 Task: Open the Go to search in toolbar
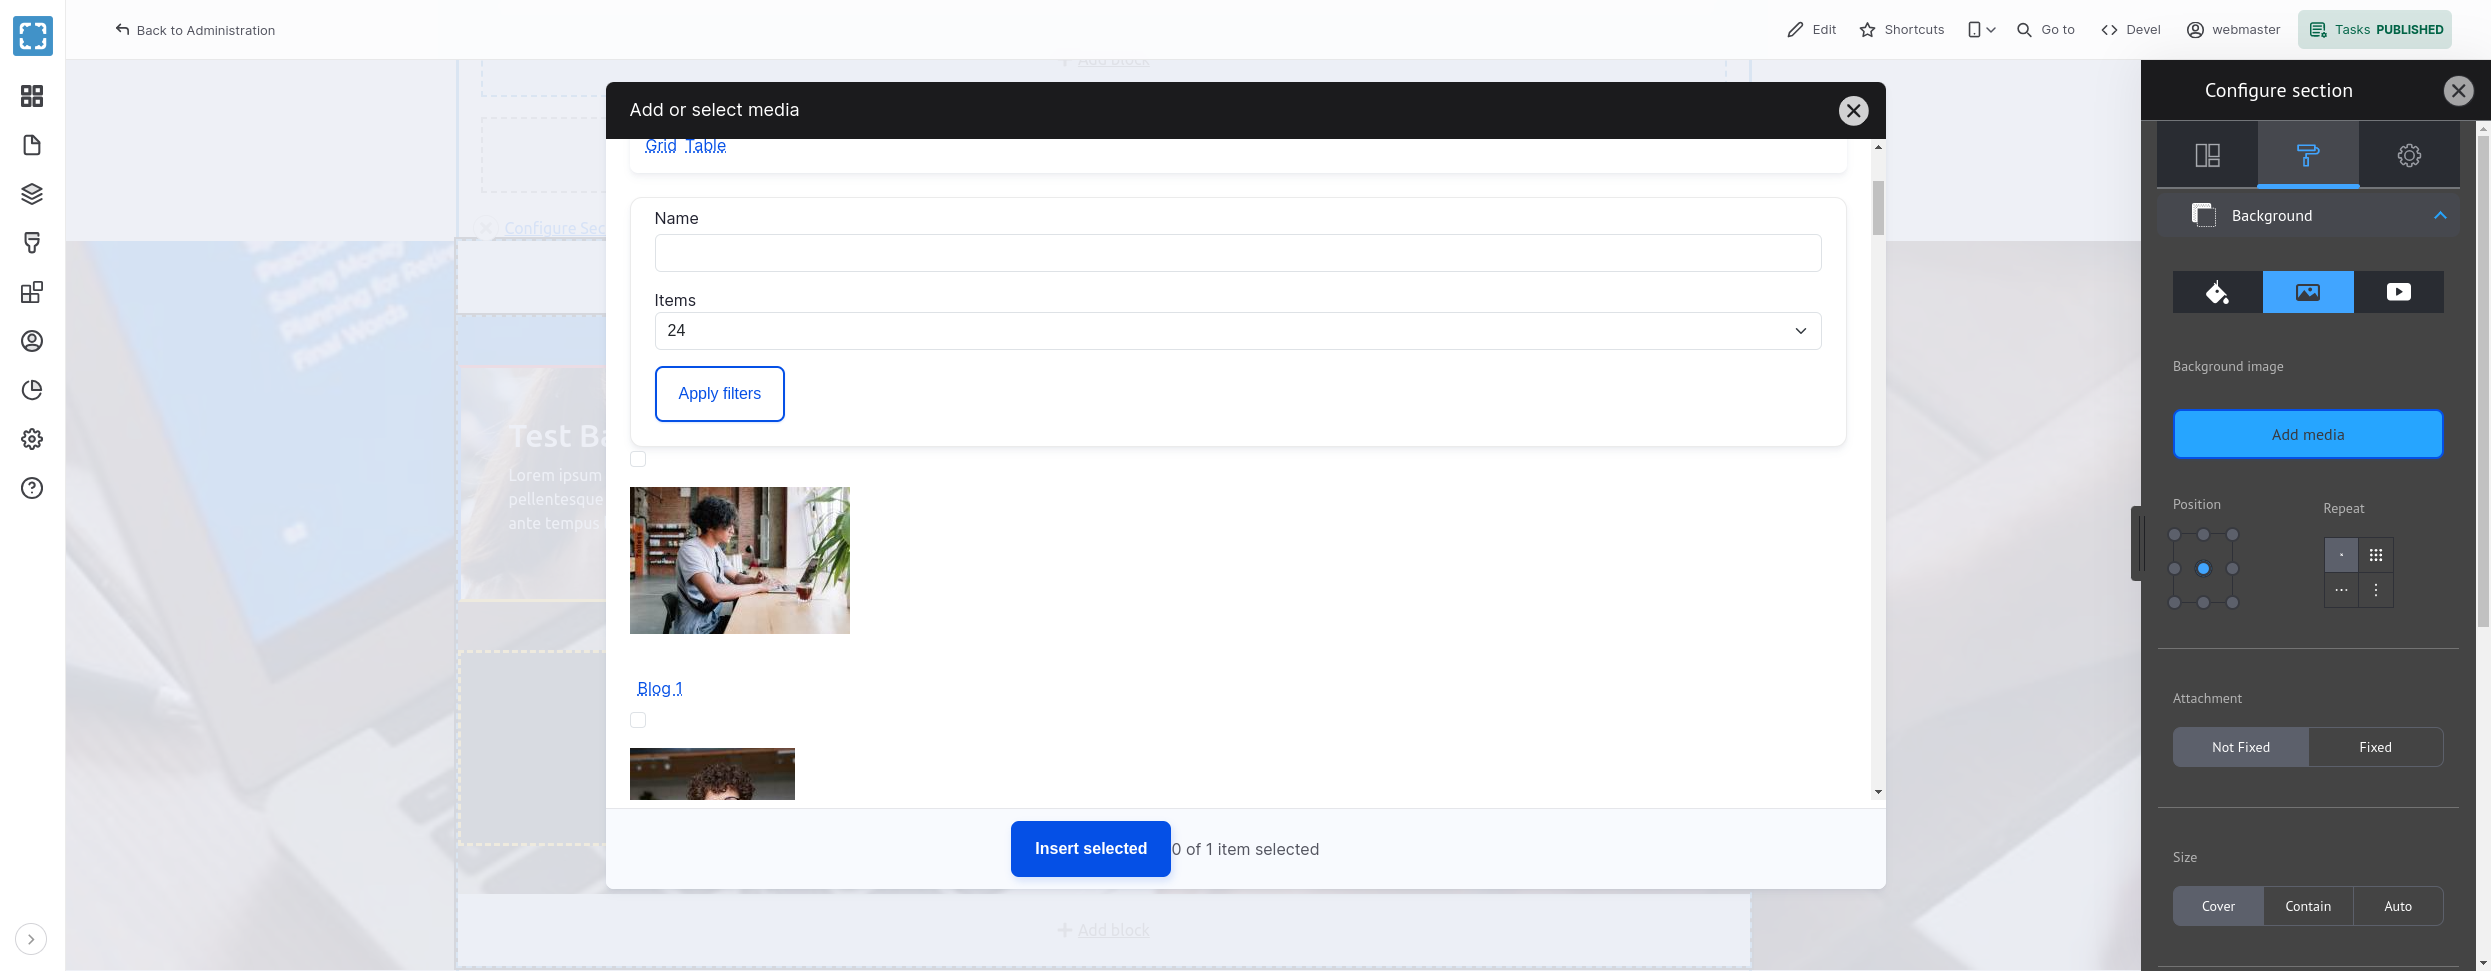coord(2045,30)
